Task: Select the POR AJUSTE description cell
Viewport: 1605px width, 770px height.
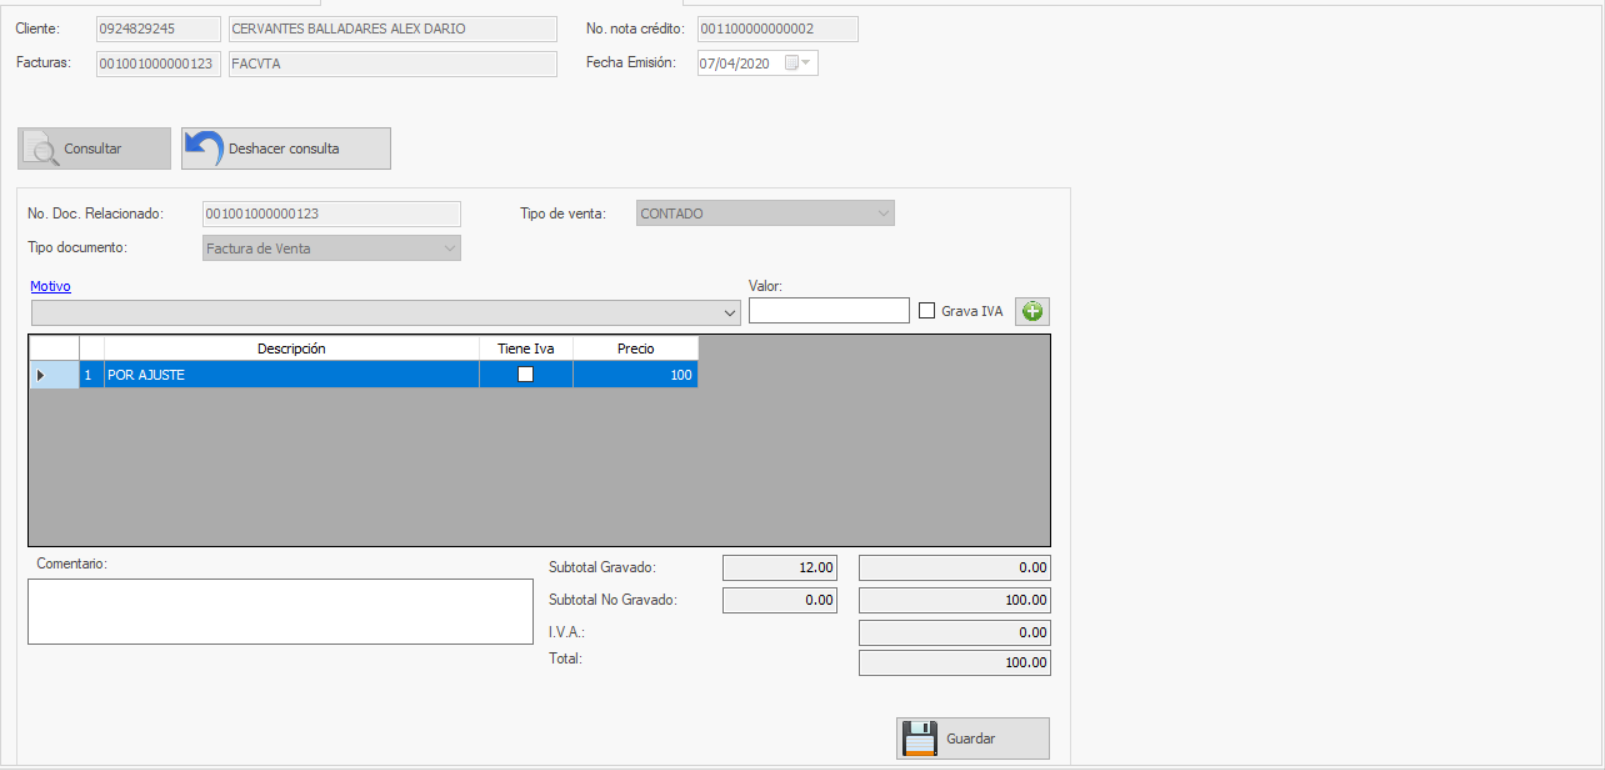Action: pyautogui.click(x=290, y=375)
